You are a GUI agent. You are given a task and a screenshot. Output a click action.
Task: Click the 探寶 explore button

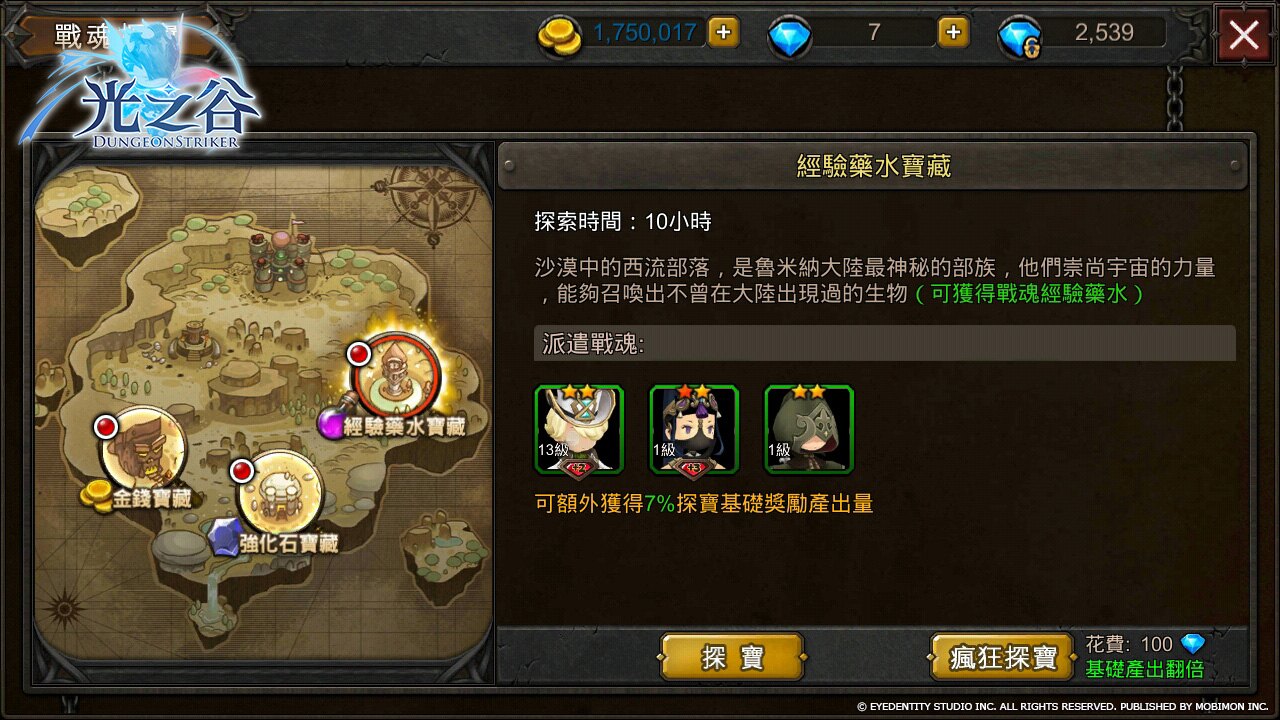pos(732,657)
